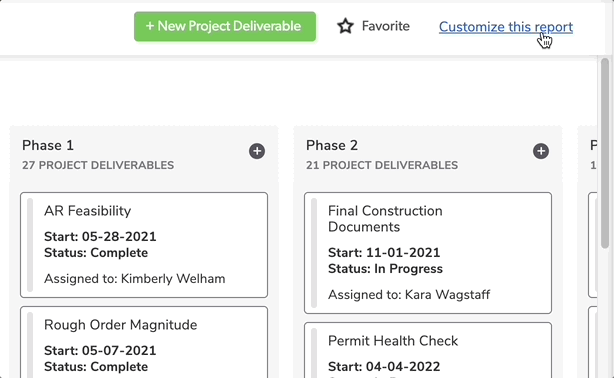Open the Permit Health Check card
This screenshot has width=614, height=378.
428,350
